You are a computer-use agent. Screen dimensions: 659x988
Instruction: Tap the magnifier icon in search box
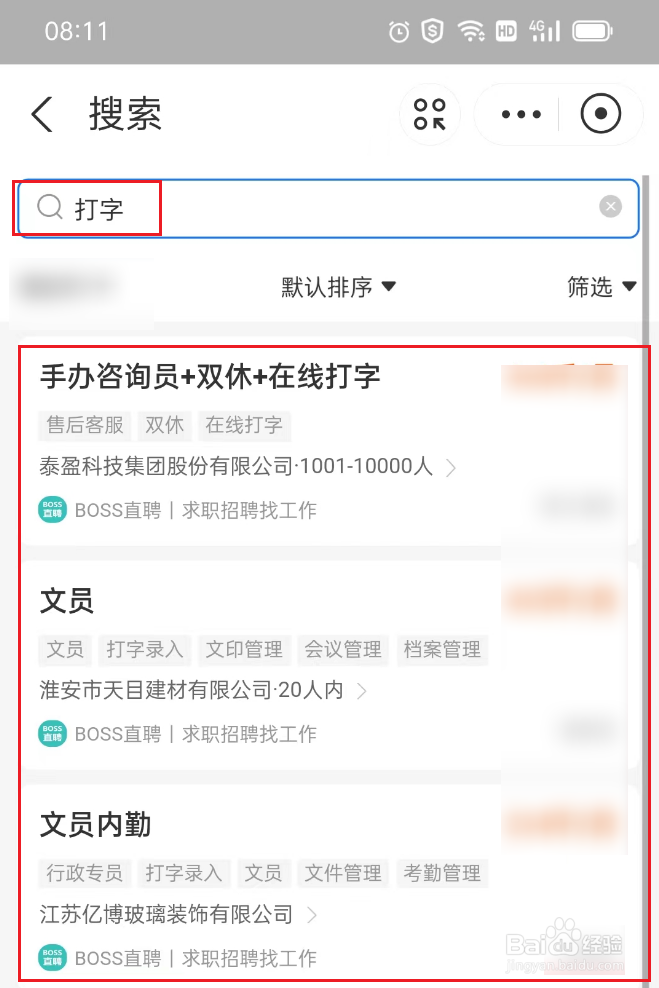[50, 207]
